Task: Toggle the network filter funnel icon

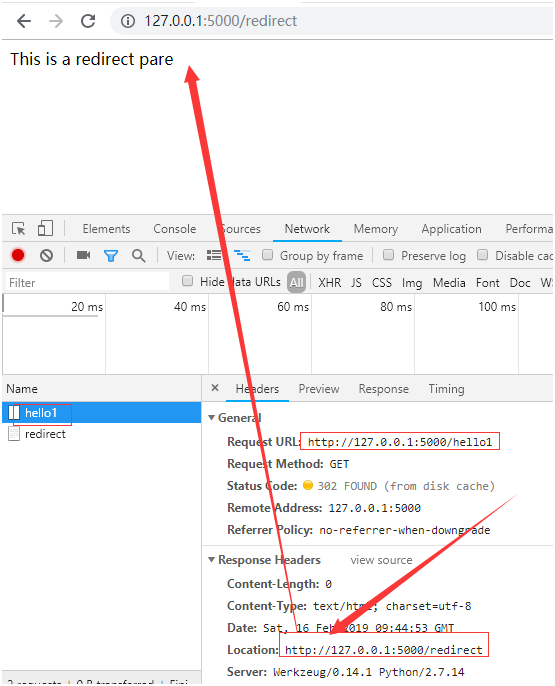Action: click(x=111, y=256)
